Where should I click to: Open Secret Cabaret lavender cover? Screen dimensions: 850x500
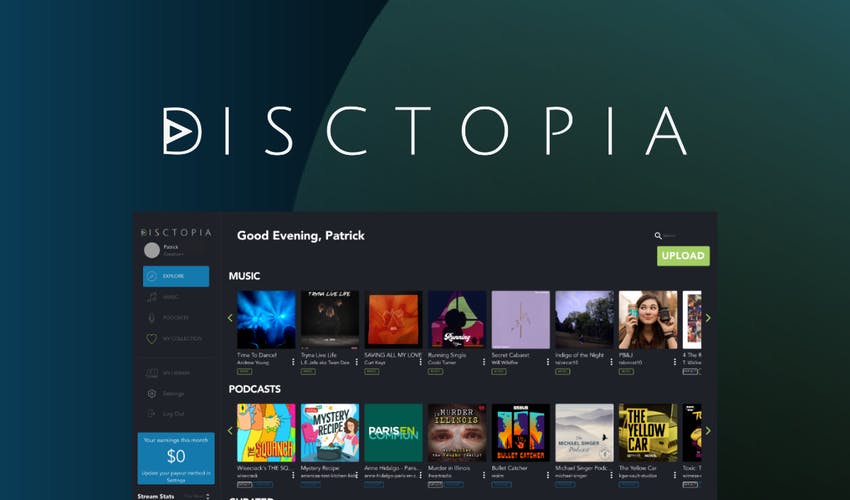pyautogui.click(x=520, y=319)
